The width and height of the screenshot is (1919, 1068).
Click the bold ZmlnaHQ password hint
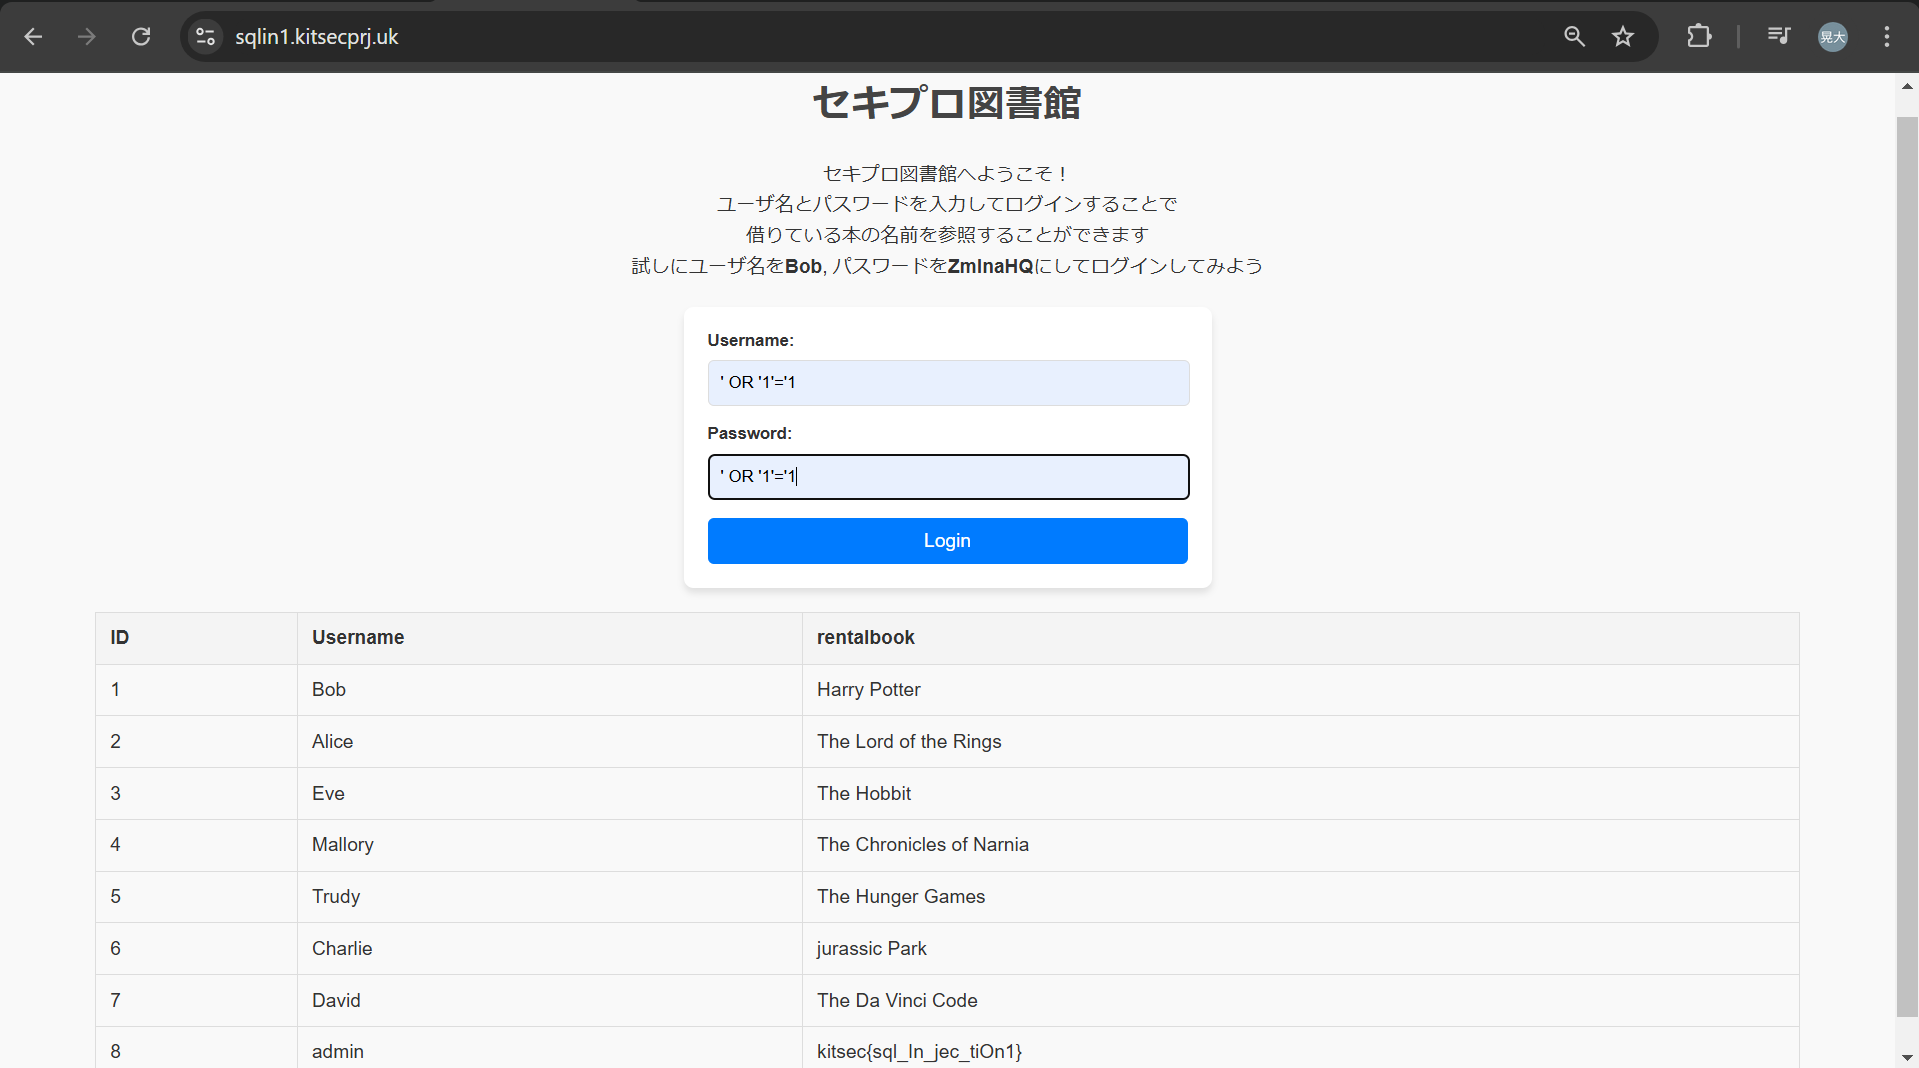(990, 266)
